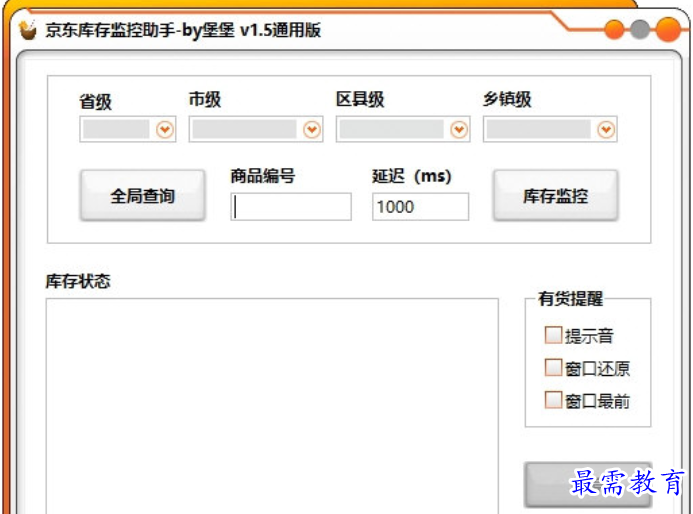
Task: Close the window with the large orange button
Action: (x=668, y=30)
